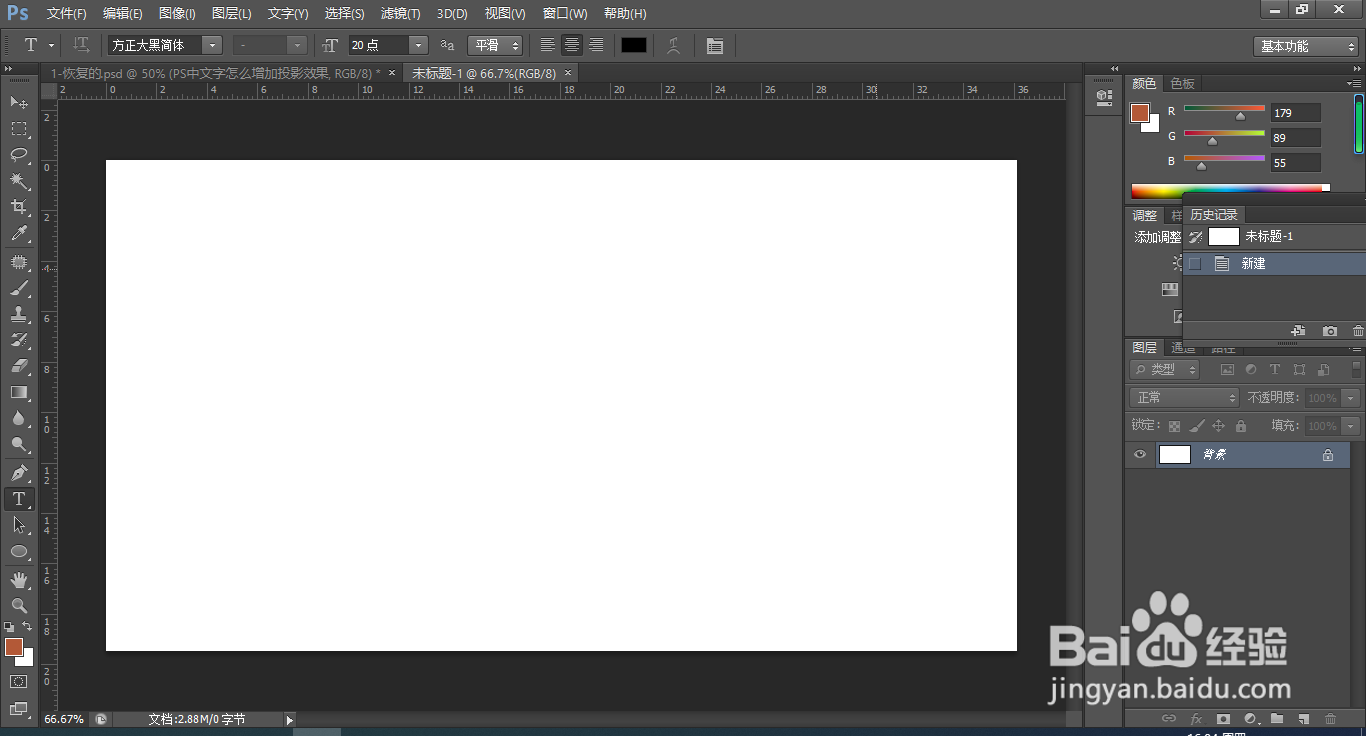The height and width of the screenshot is (736, 1366).
Task: Toggle lock position
Action: (1218, 426)
